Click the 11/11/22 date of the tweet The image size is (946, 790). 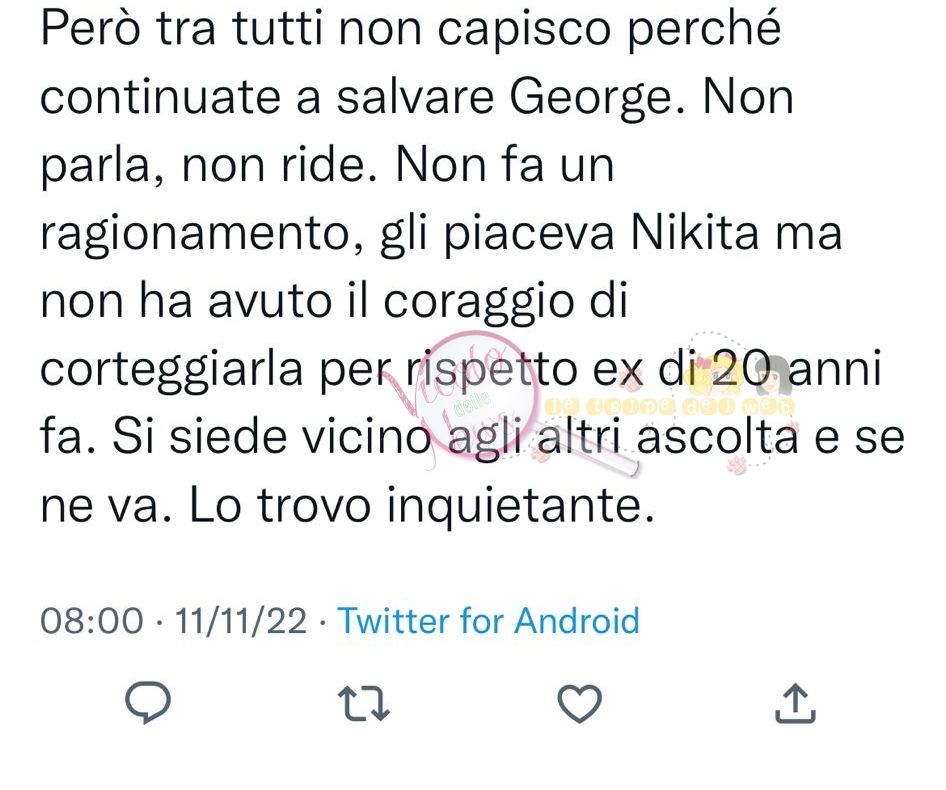[241, 620]
